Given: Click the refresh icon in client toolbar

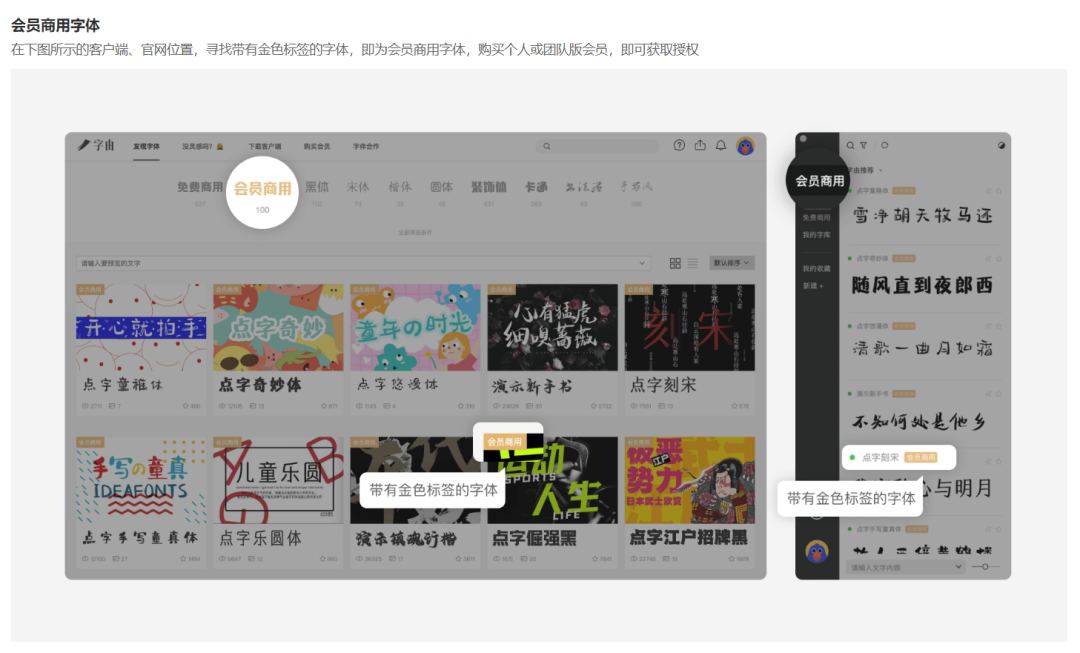Looking at the screenshot, I should (x=885, y=145).
